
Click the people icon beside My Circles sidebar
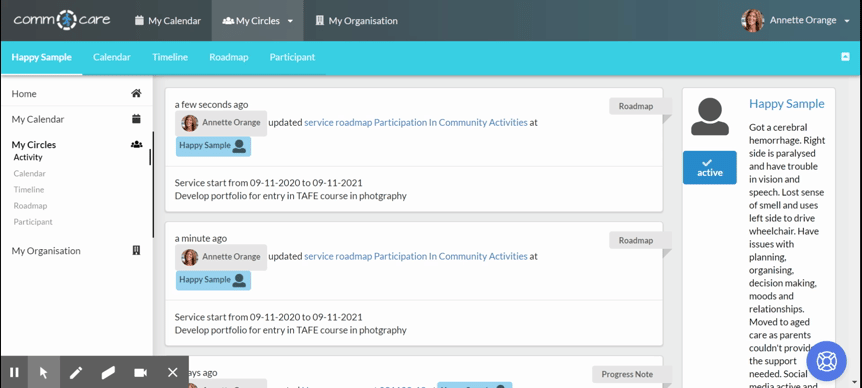coord(136,145)
